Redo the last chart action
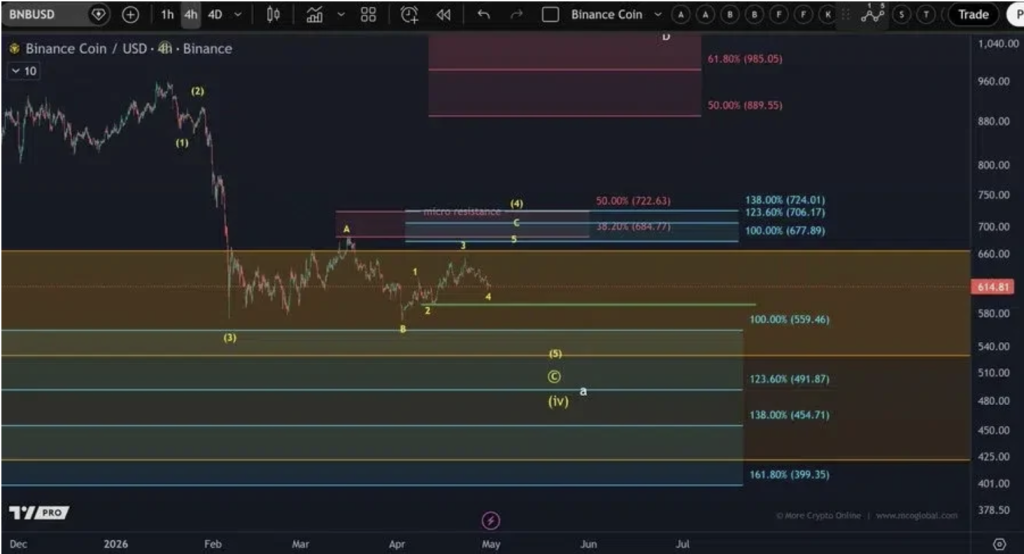This screenshot has width=1024, height=554. 517,14
